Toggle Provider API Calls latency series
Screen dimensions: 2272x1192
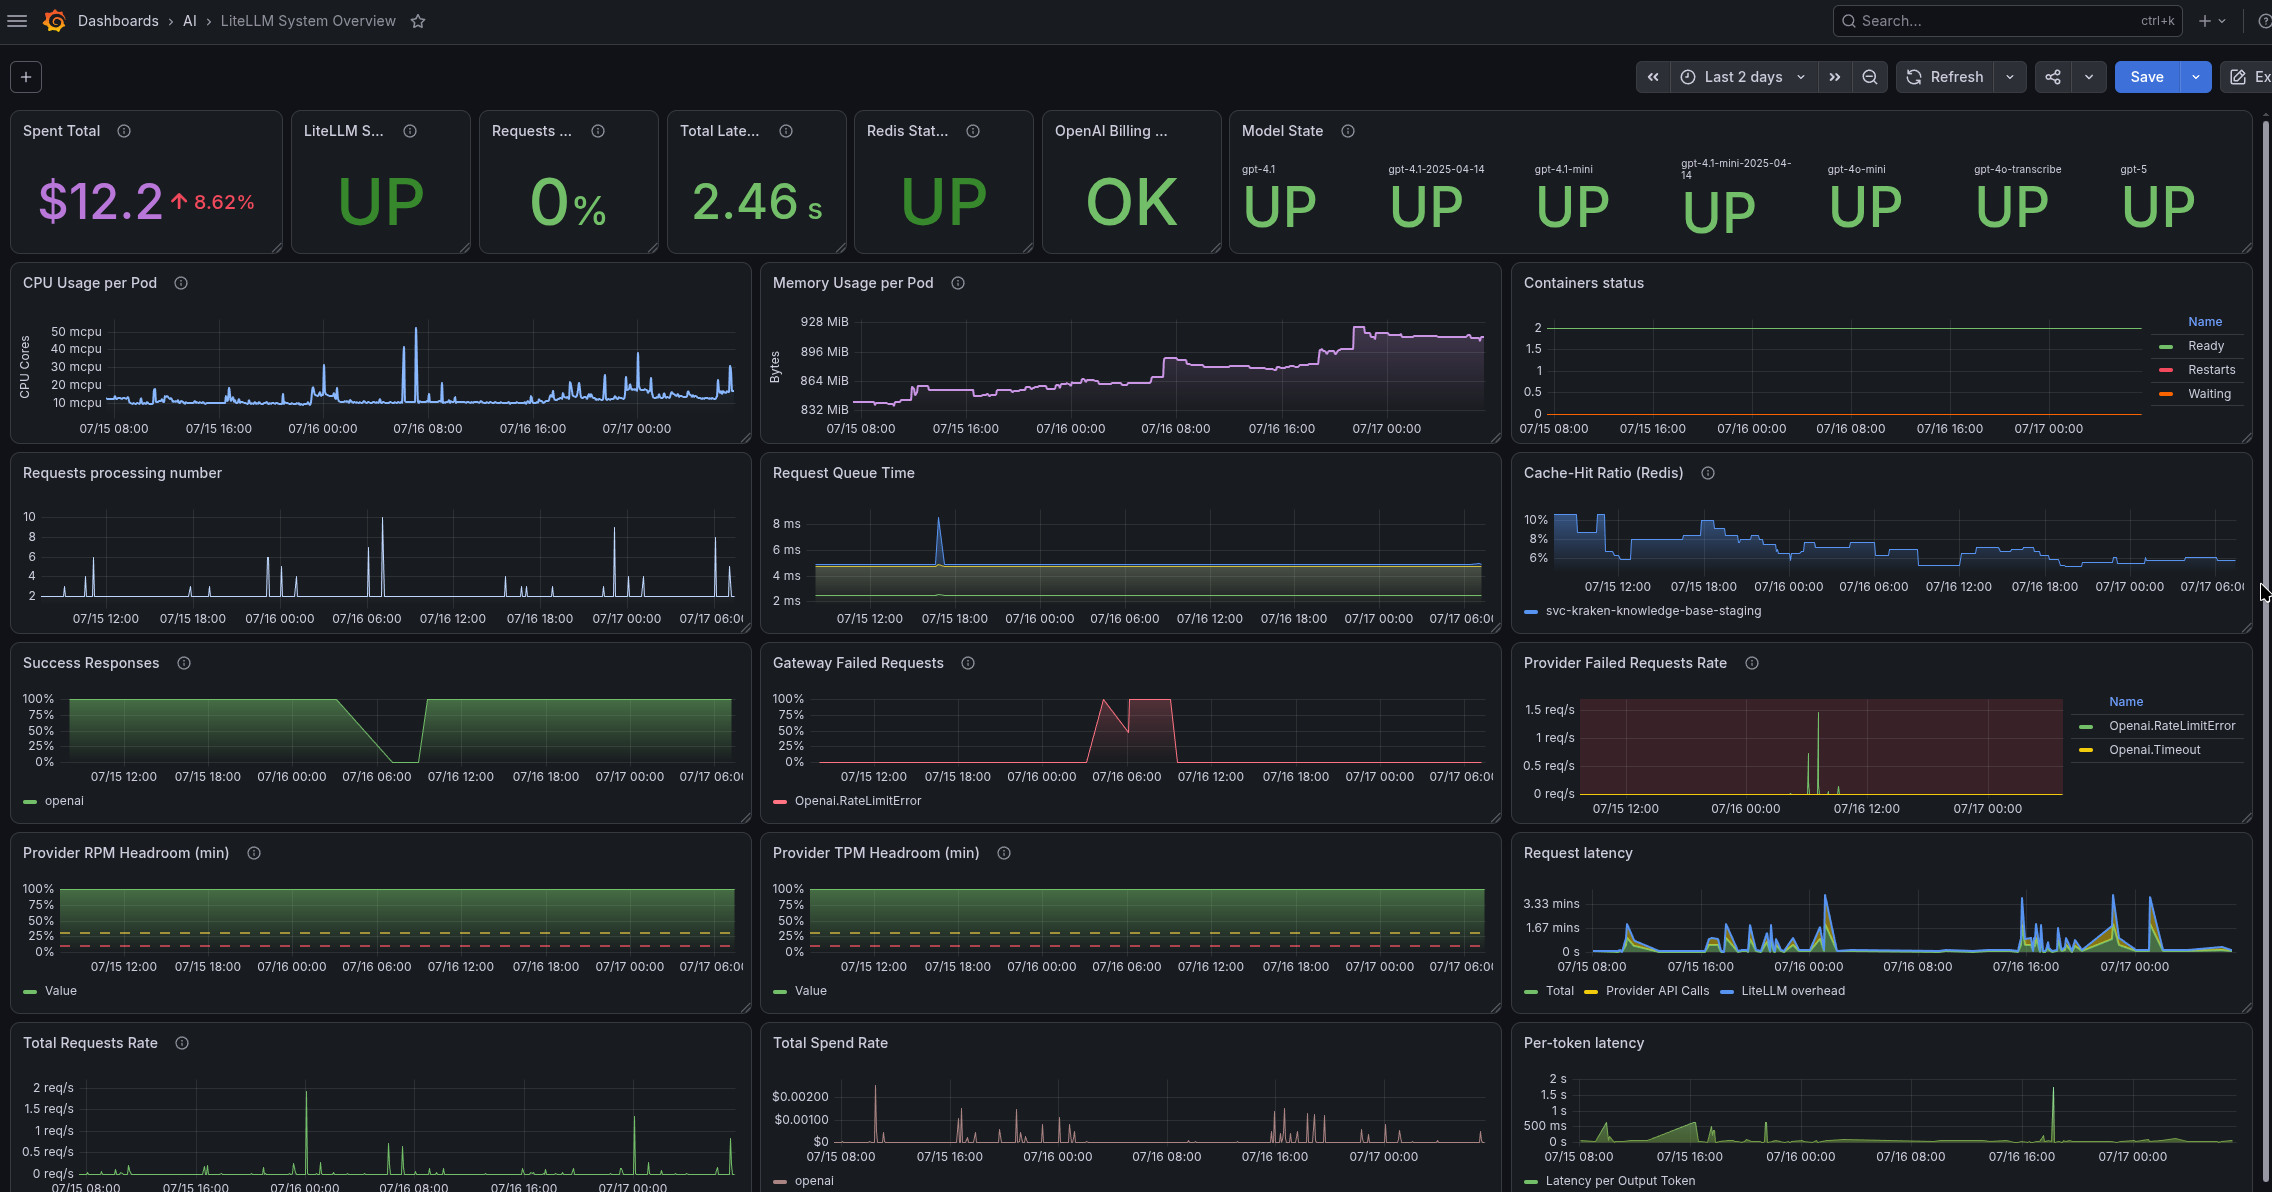coord(1657,991)
